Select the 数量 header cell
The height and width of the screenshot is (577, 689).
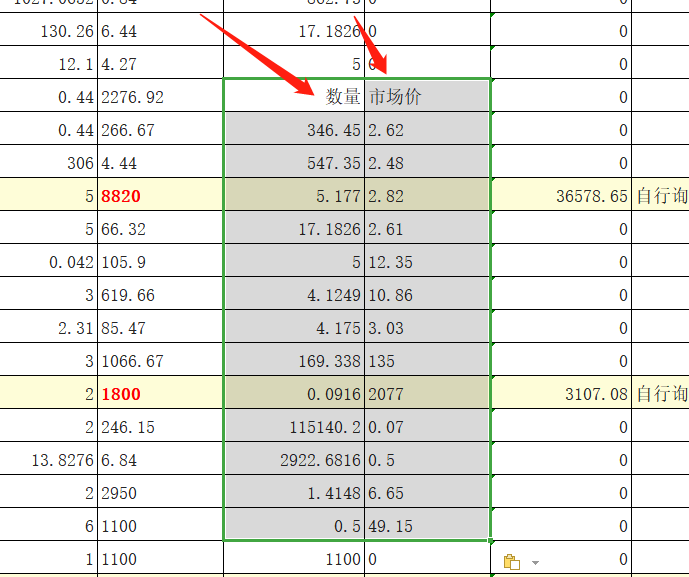click(x=294, y=97)
